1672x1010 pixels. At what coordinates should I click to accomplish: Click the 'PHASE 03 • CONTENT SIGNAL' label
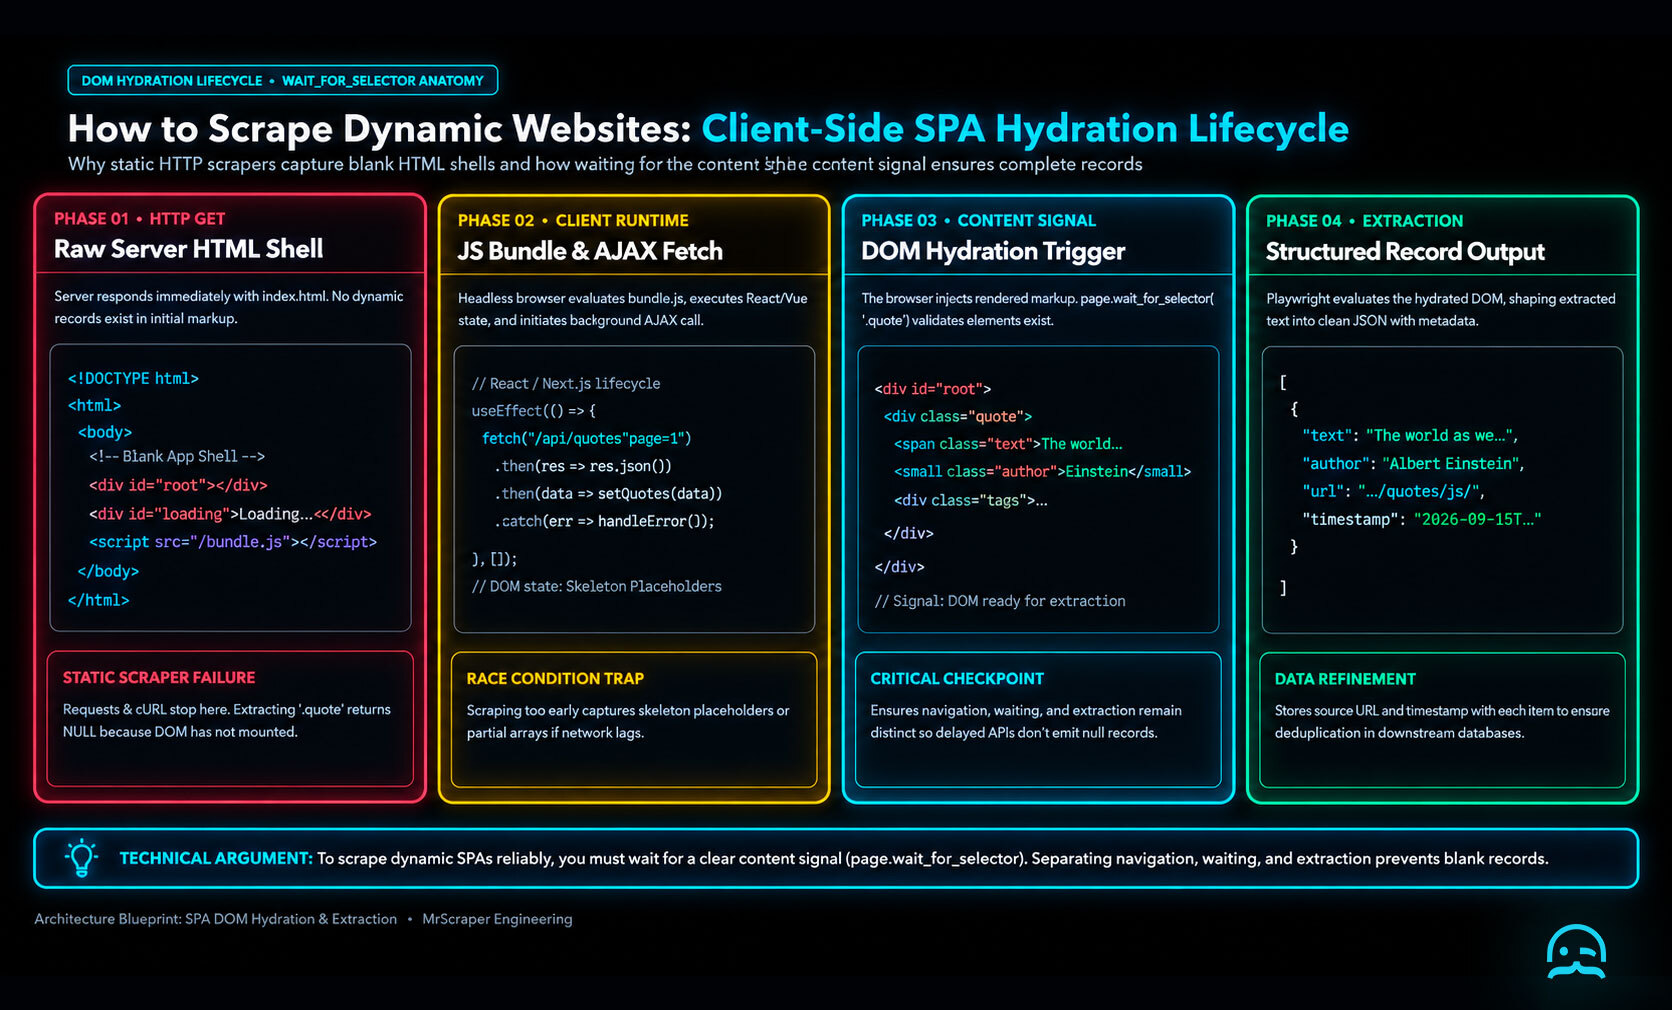pyautogui.click(x=979, y=221)
